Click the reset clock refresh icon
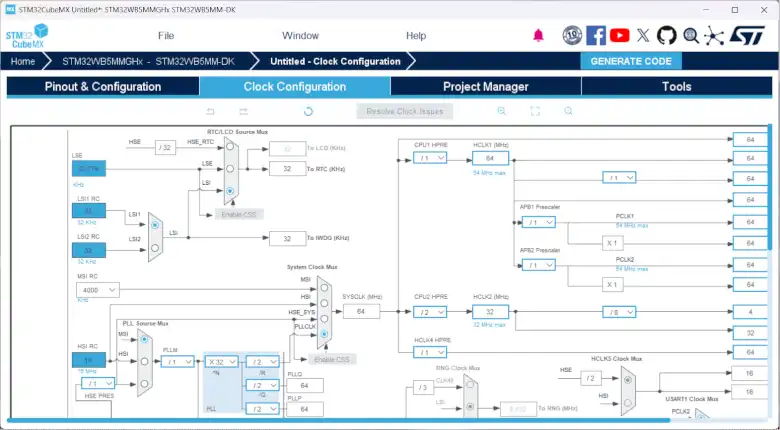The width and height of the screenshot is (780, 430). pos(308,111)
